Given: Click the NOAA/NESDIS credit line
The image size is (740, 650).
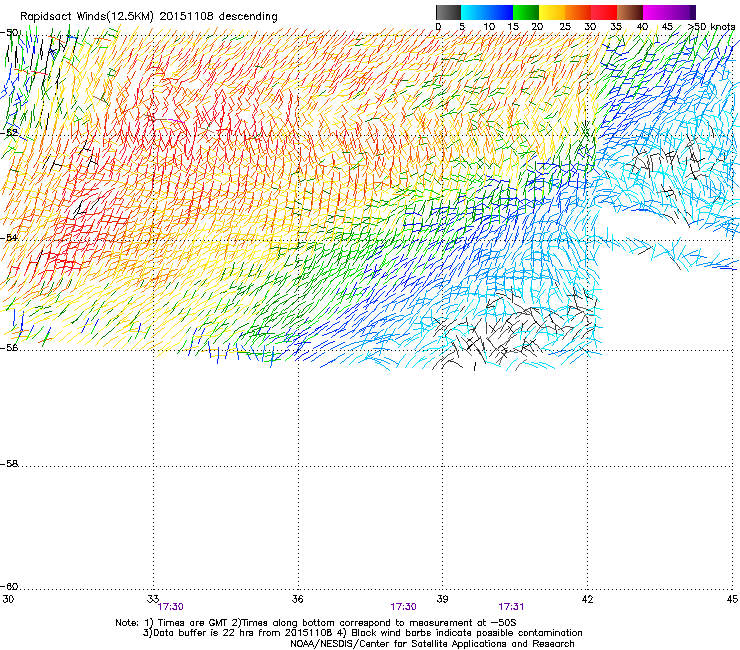Looking at the screenshot, I should coord(432,644).
